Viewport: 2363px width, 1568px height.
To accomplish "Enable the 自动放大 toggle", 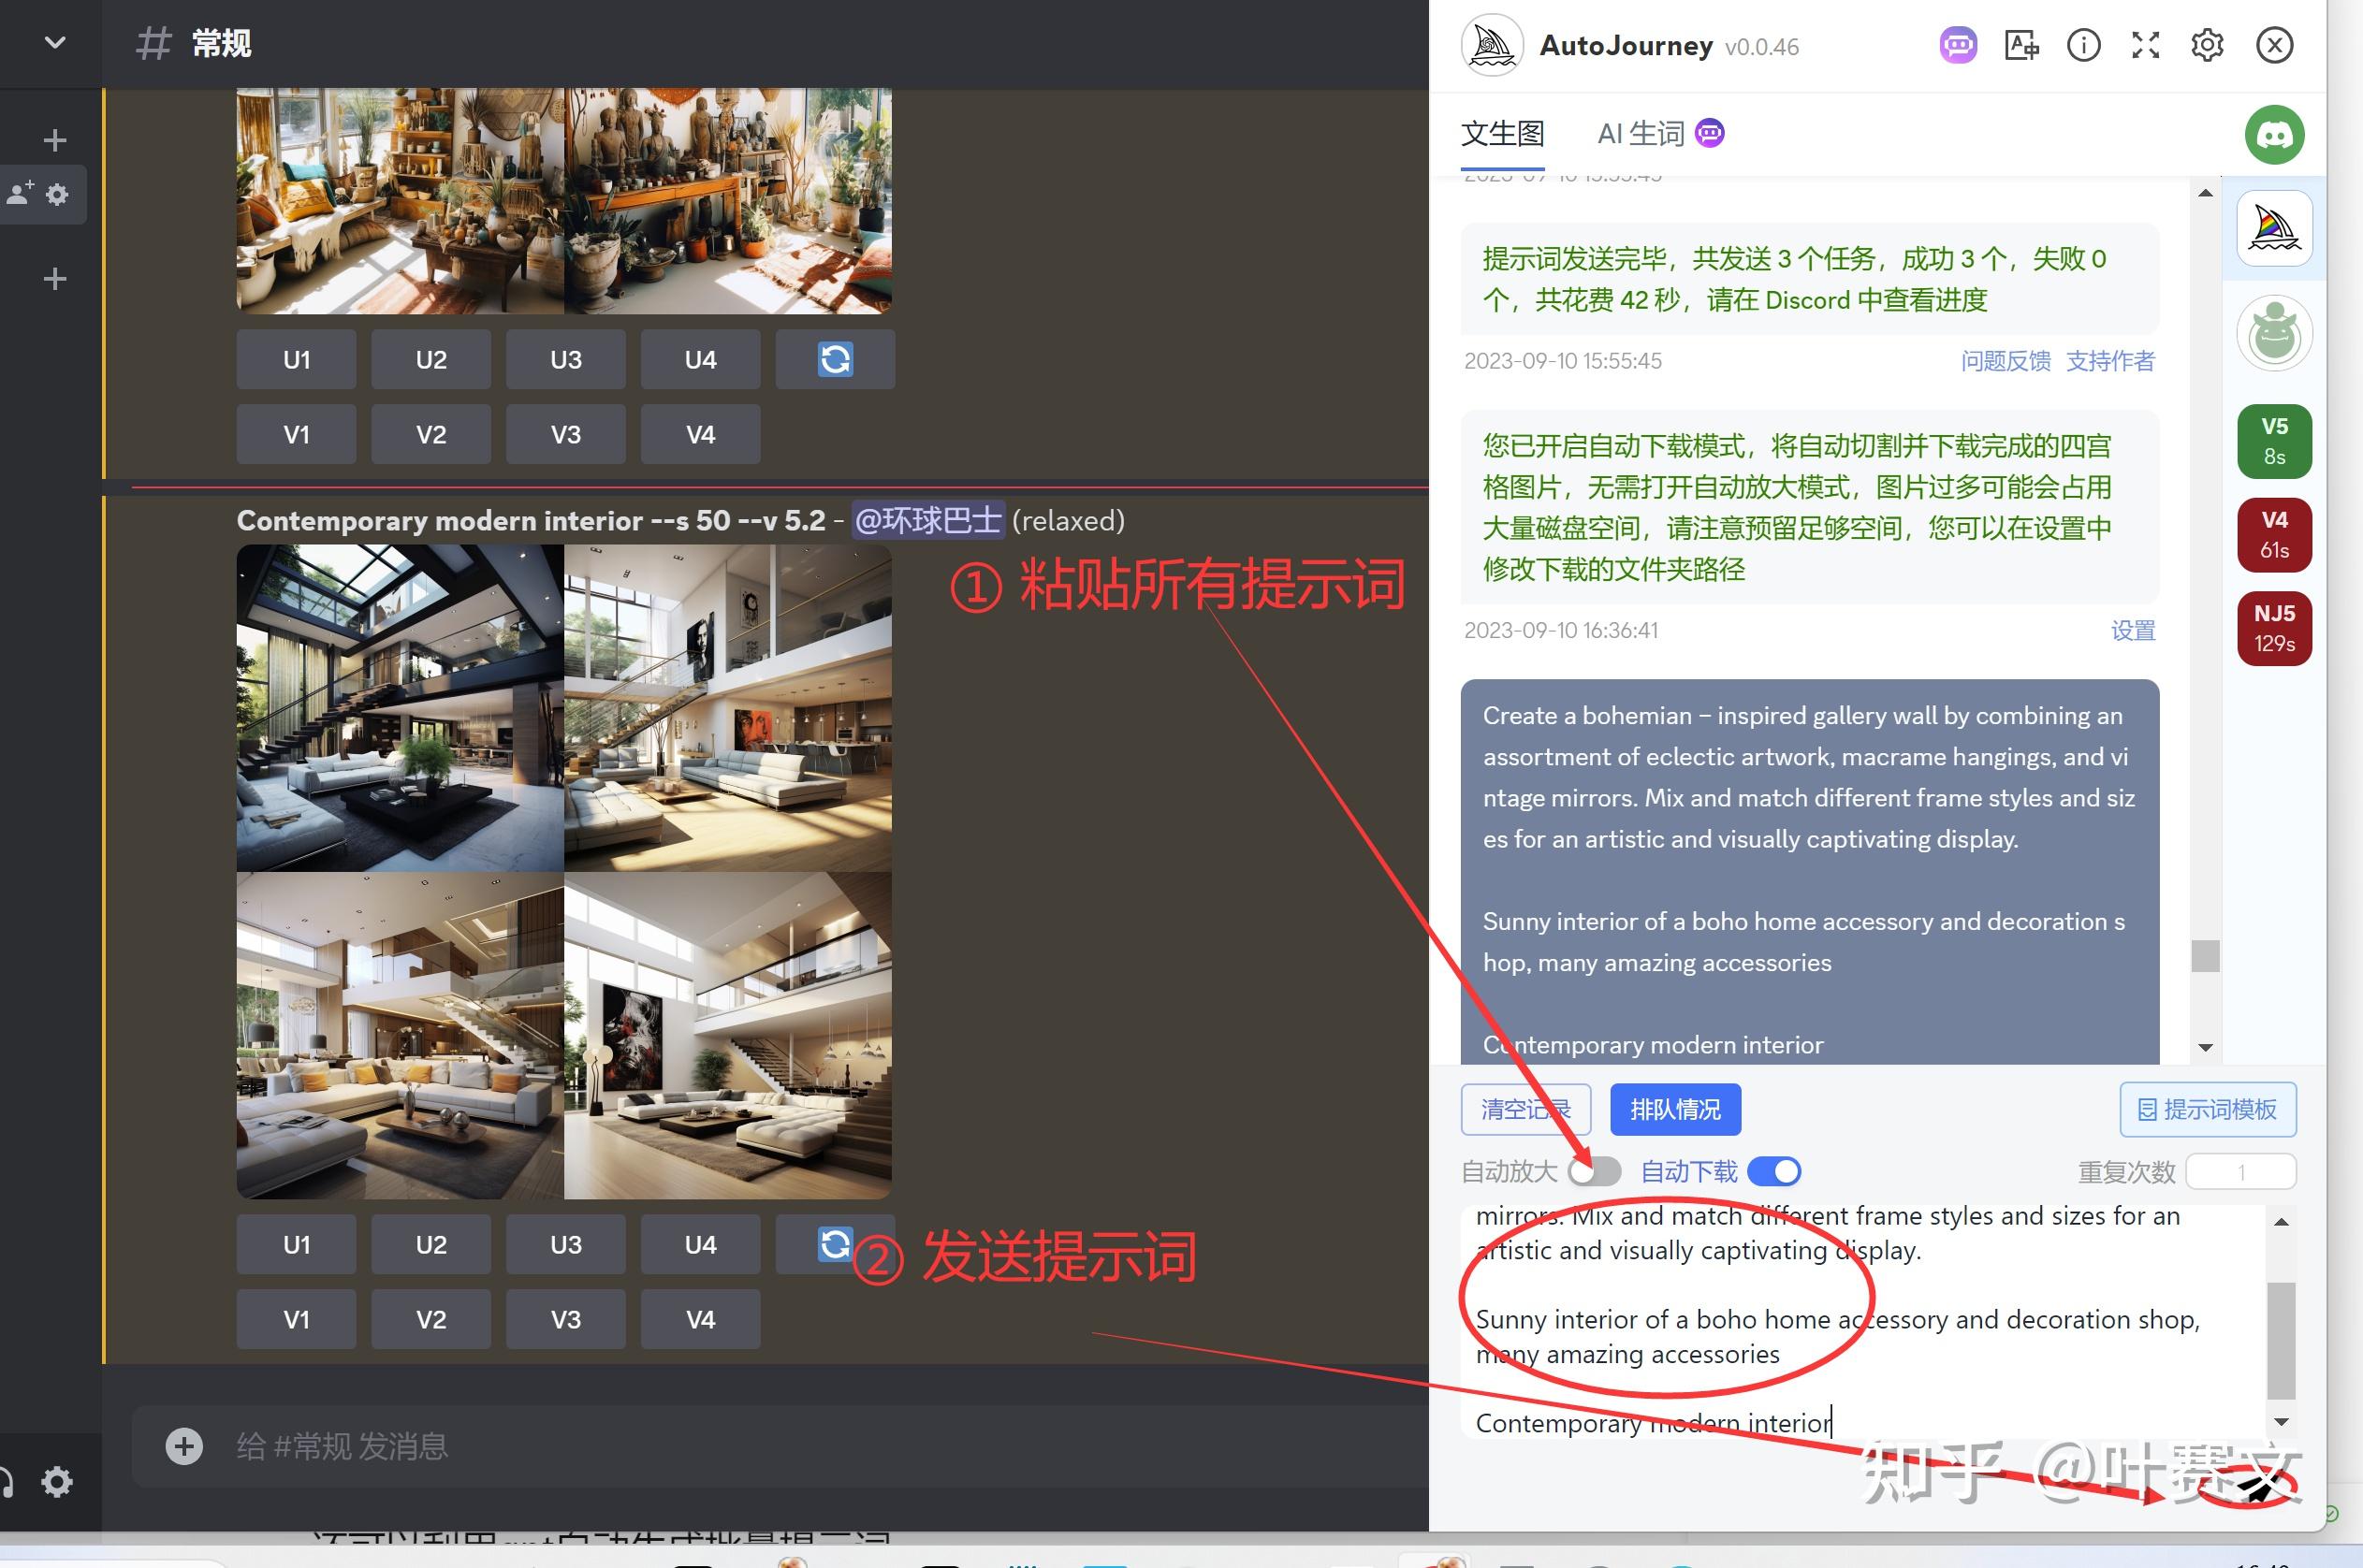I will (x=1594, y=1171).
